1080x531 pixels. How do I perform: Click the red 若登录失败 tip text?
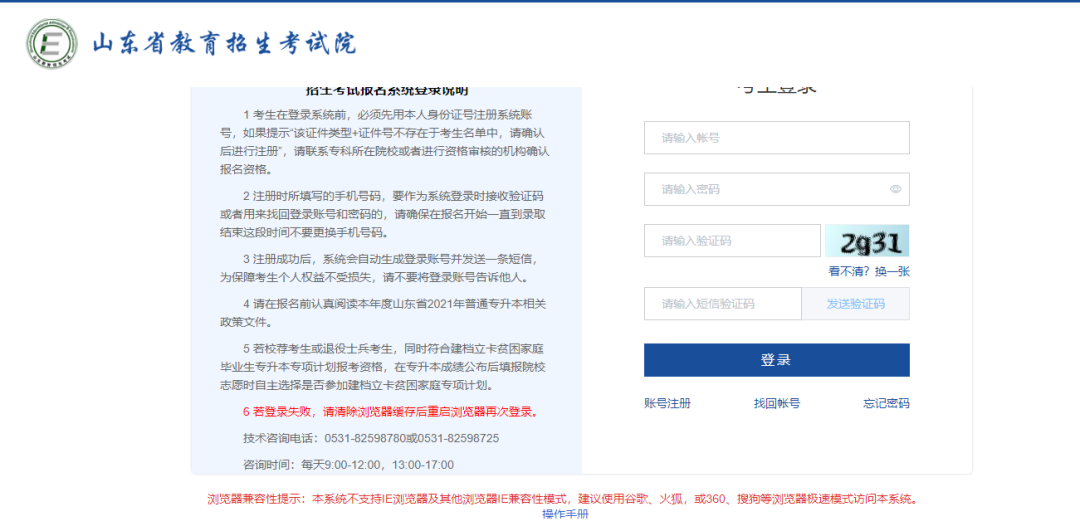click(390, 411)
